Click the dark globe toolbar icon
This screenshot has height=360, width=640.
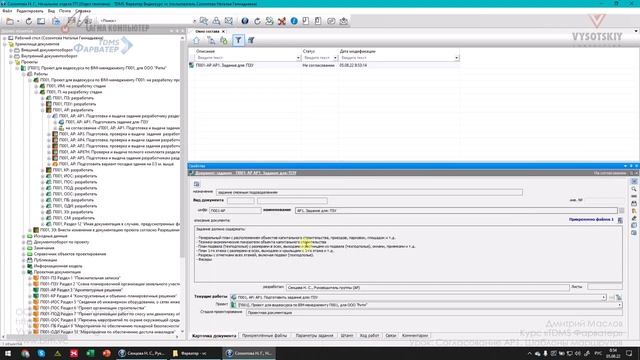[245, 21]
